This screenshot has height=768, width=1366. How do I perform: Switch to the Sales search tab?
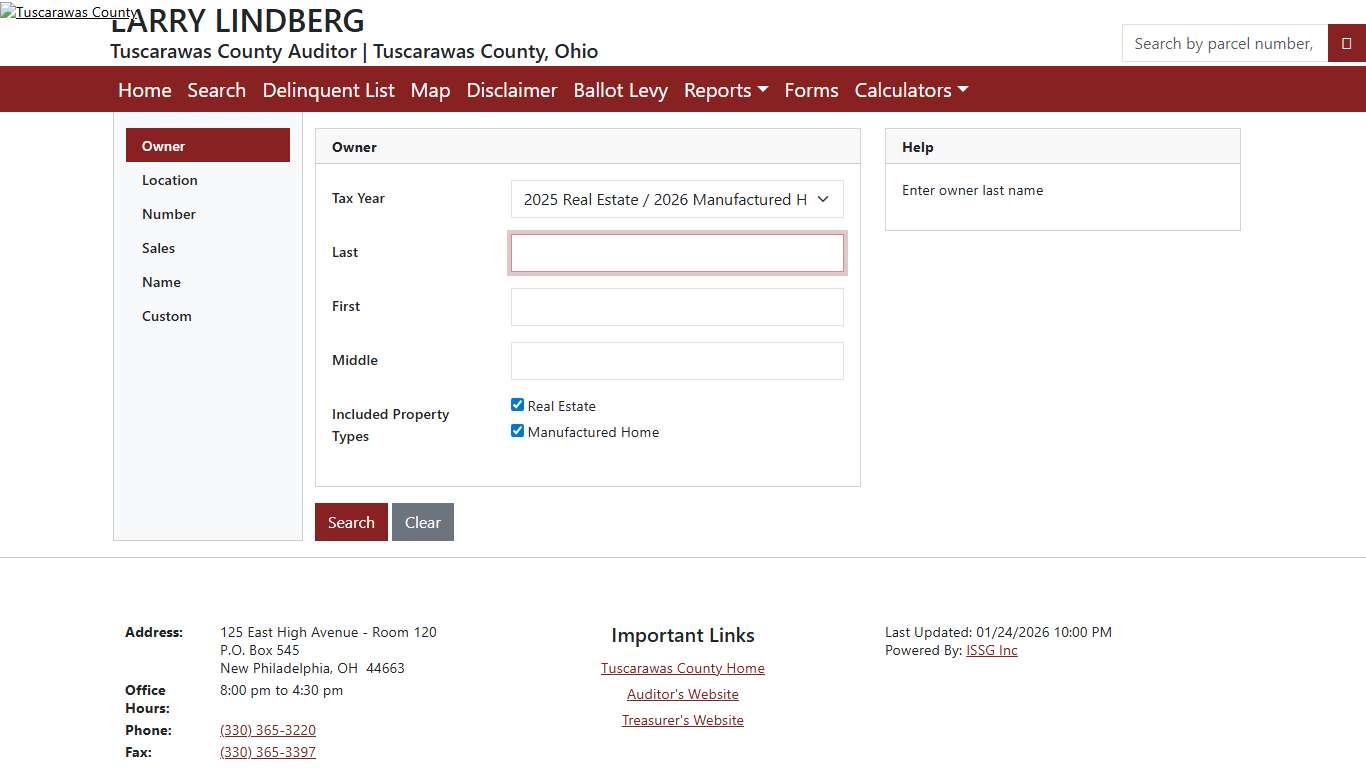pos(158,248)
